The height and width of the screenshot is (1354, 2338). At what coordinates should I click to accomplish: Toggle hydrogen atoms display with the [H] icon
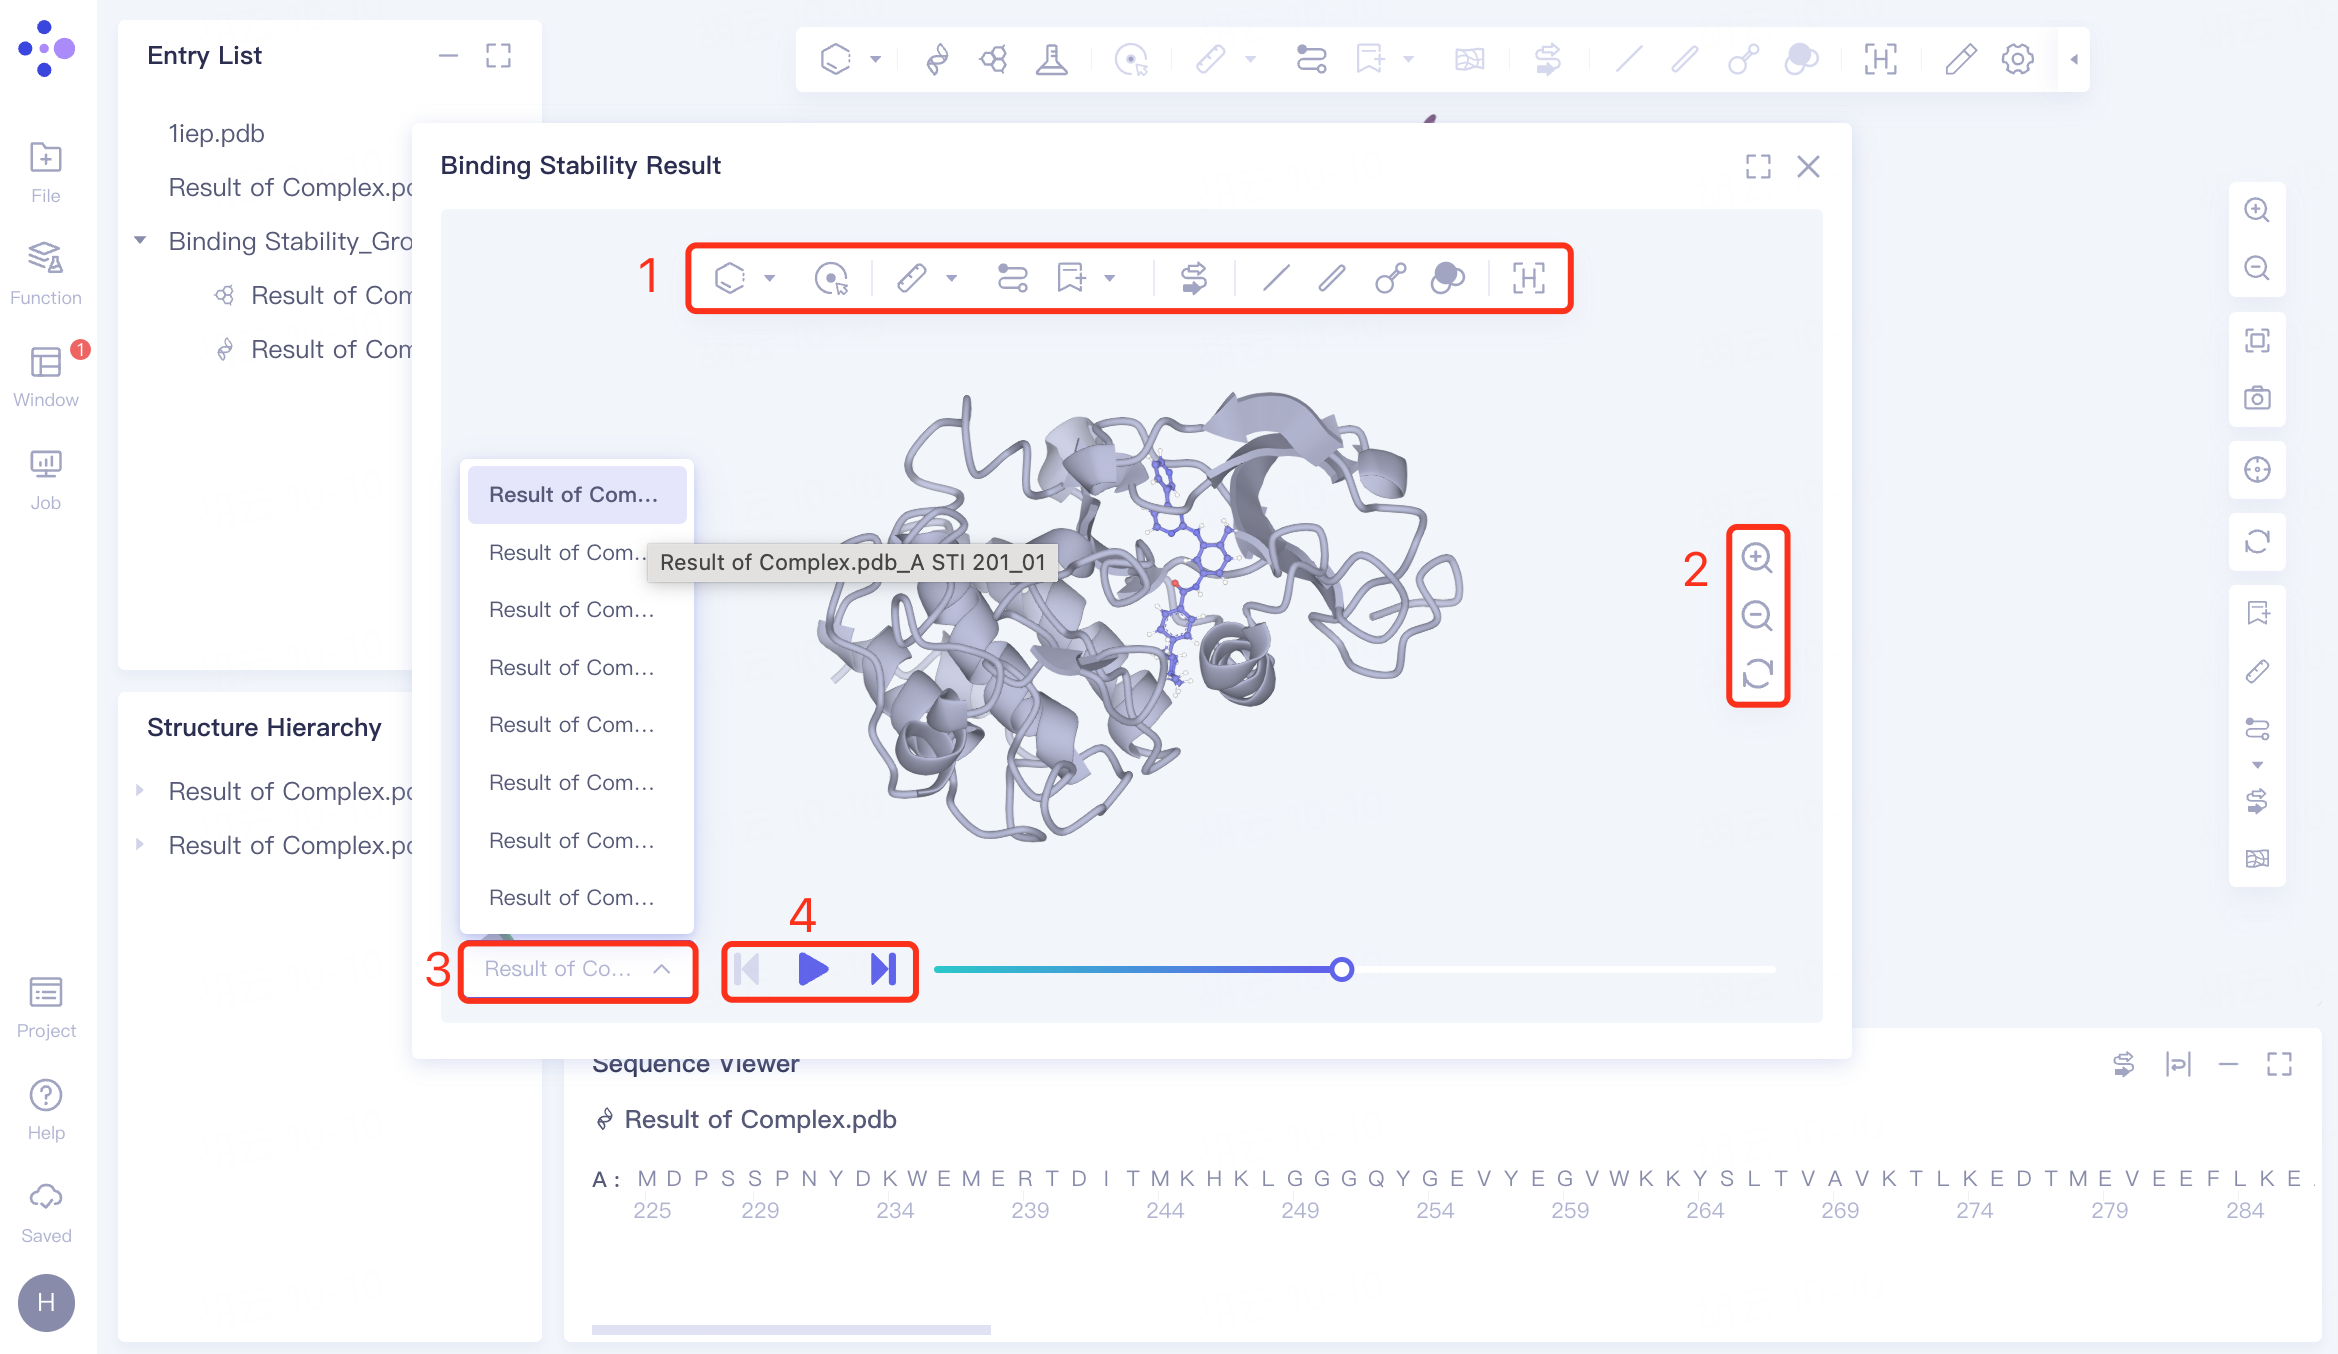point(1530,278)
